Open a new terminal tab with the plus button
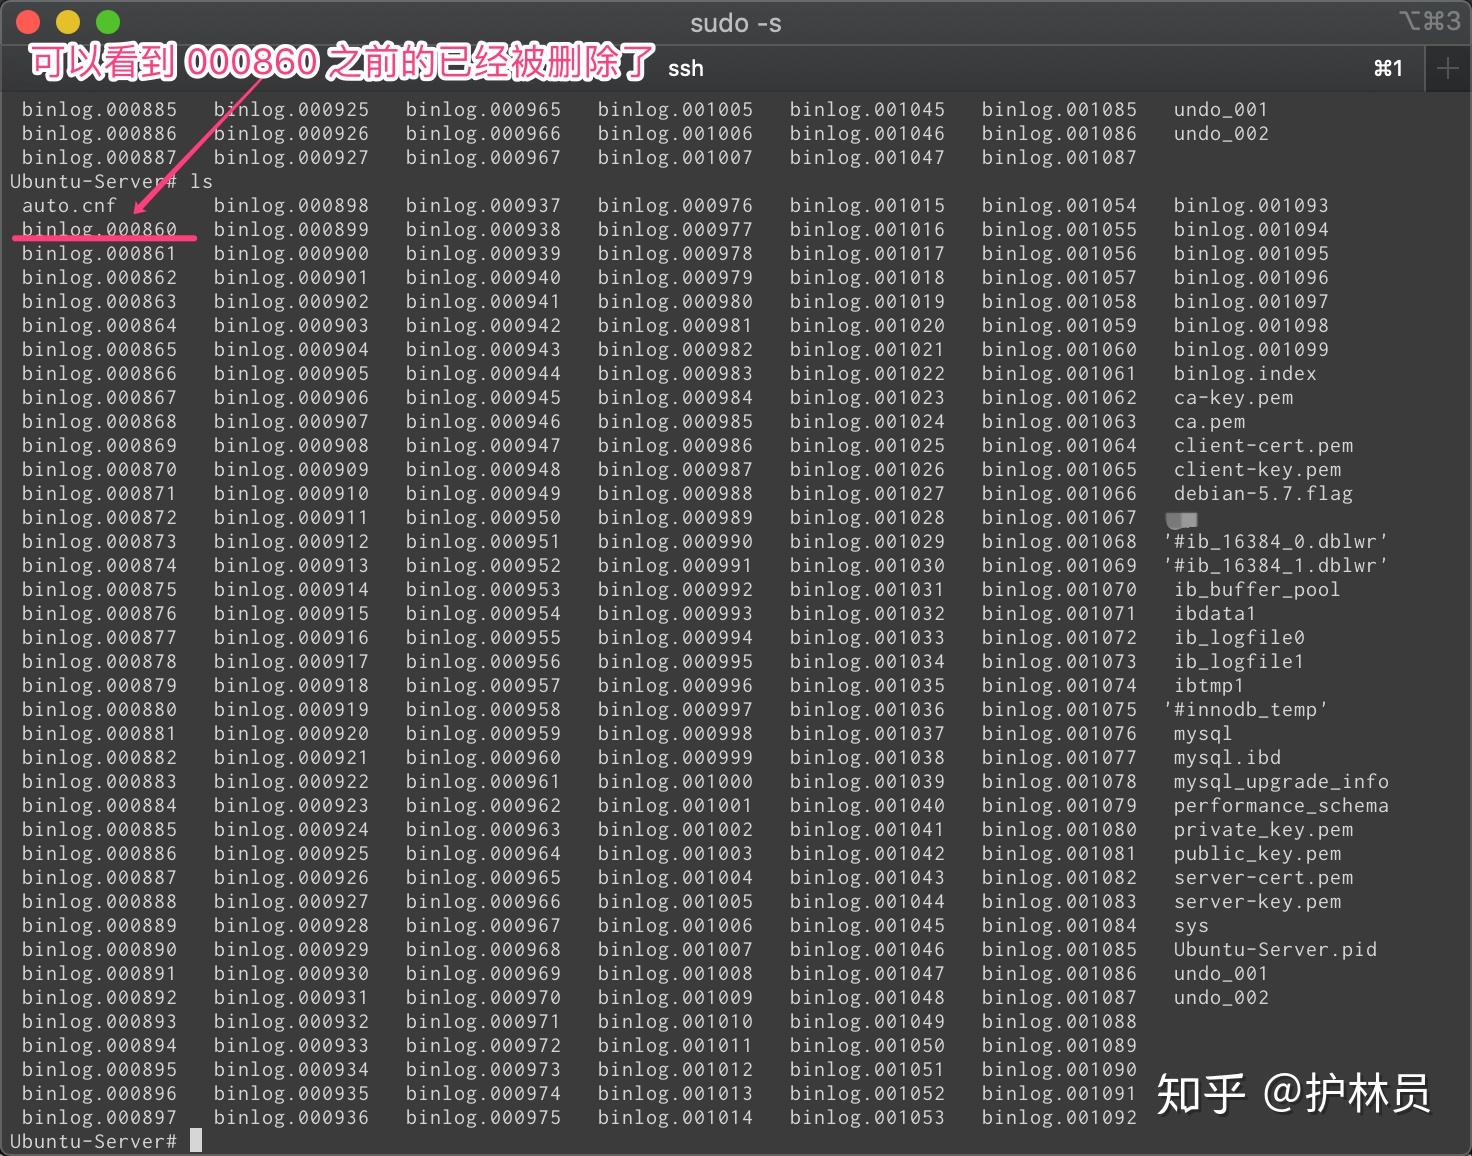The width and height of the screenshot is (1472, 1156). [x=1447, y=68]
